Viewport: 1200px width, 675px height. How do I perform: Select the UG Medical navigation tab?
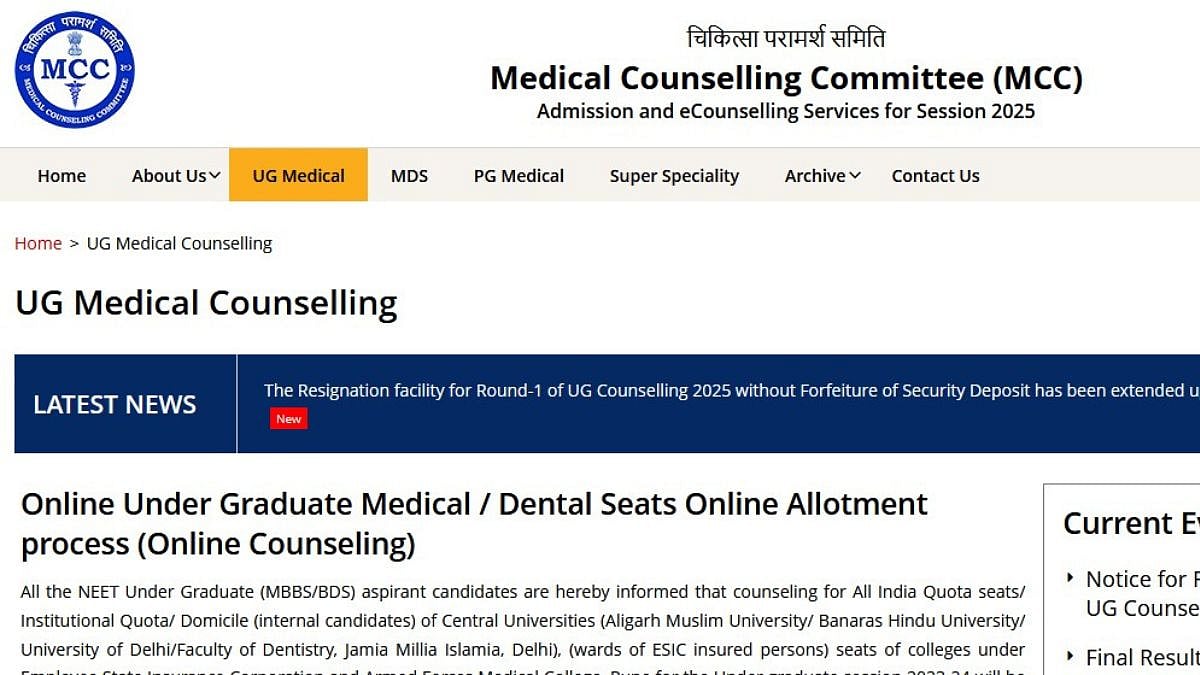coord(298,176)
